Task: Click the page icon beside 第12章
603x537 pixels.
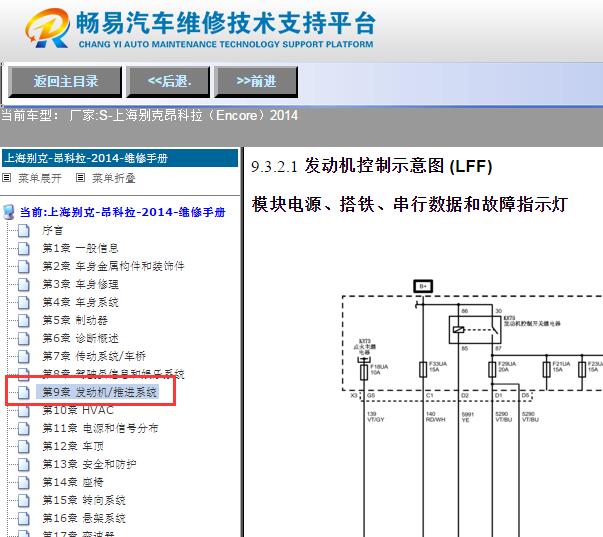Action: click(x=24, y=447)
